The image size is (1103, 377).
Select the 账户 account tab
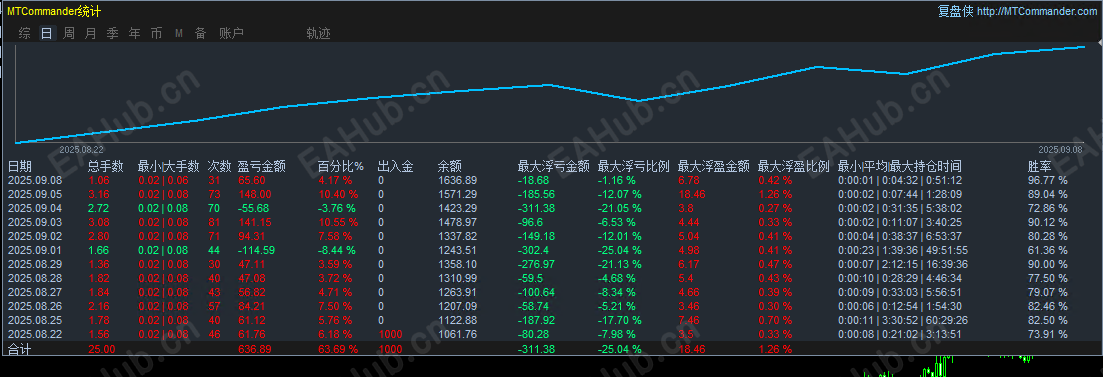coord(231,33)
